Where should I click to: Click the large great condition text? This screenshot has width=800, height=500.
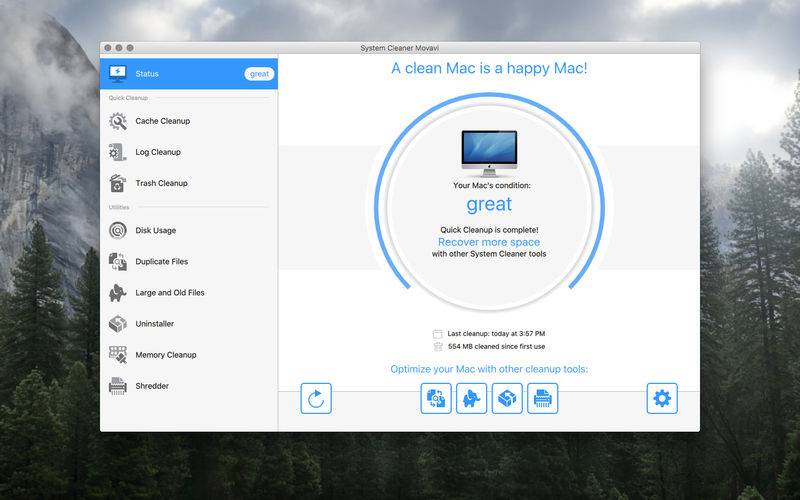point(489,205)
